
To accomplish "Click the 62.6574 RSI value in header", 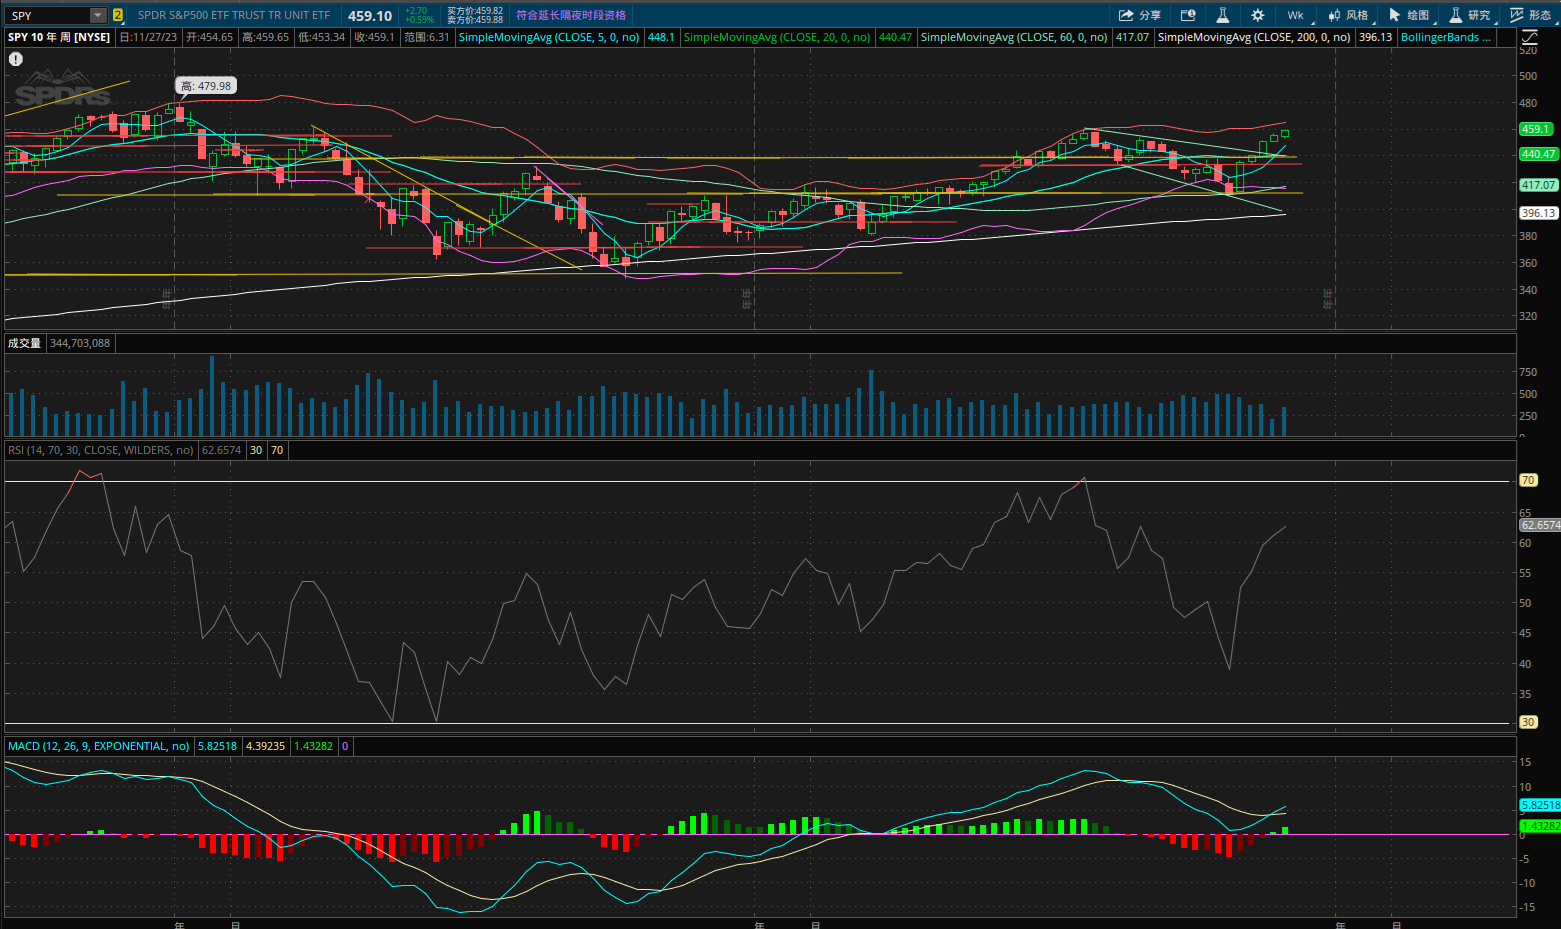I will point(222,450).
